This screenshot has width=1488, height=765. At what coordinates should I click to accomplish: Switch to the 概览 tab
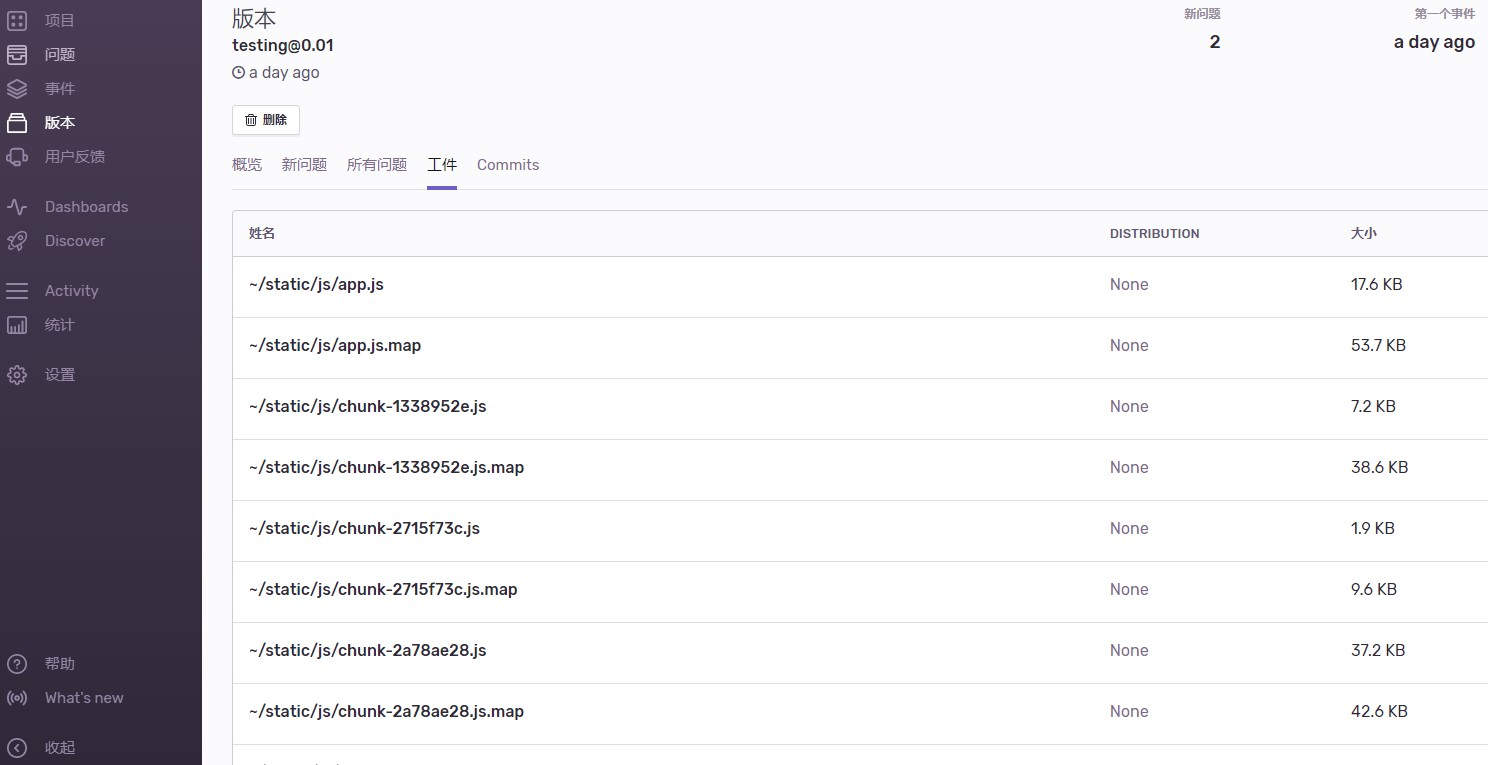247,165
